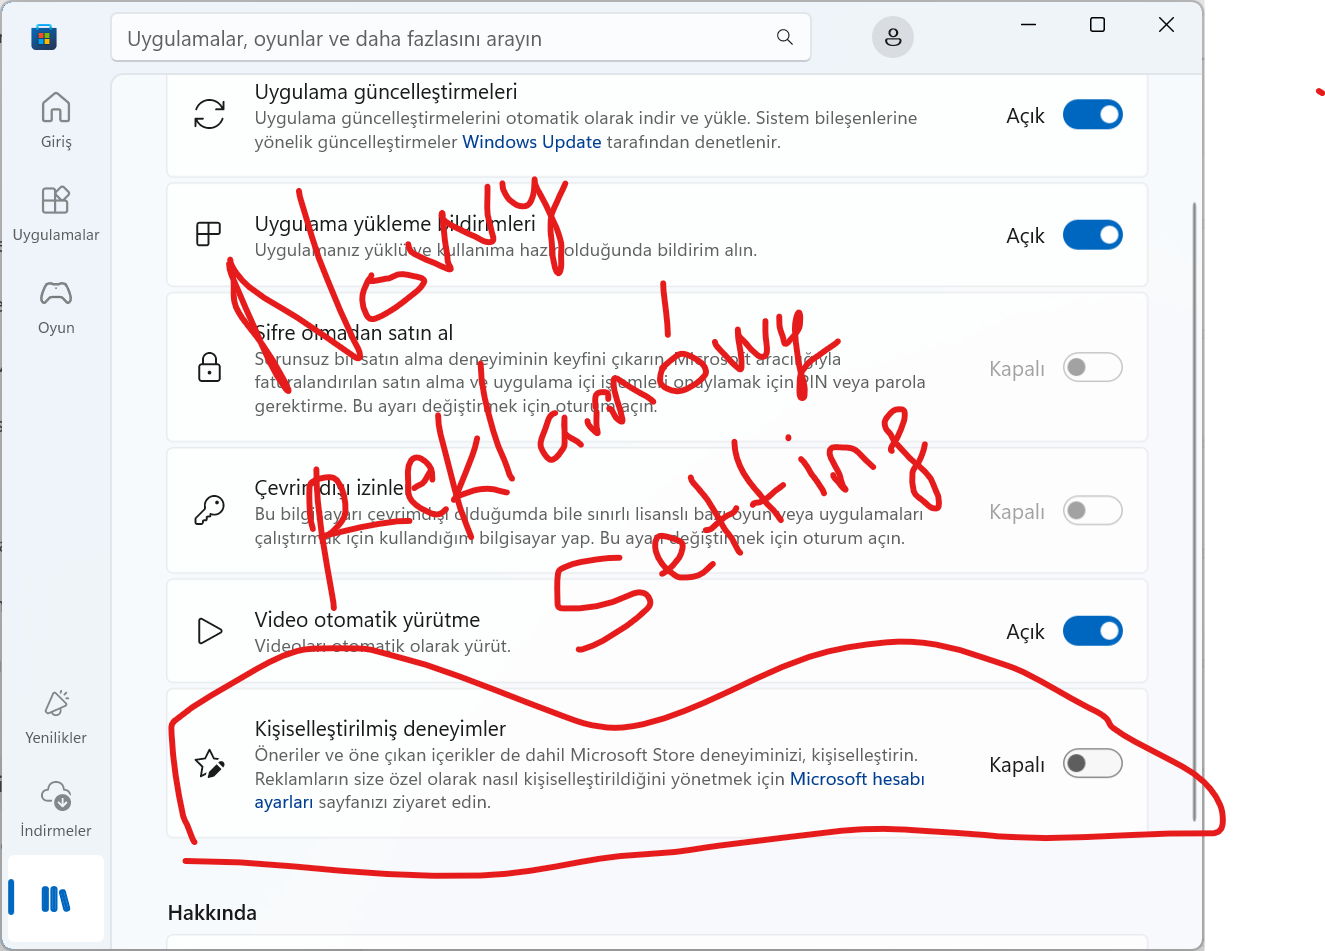The width and height of the screenshot is (1325, 951).
Task: Close the Microsoft Store window
Action: (1166, 25)
